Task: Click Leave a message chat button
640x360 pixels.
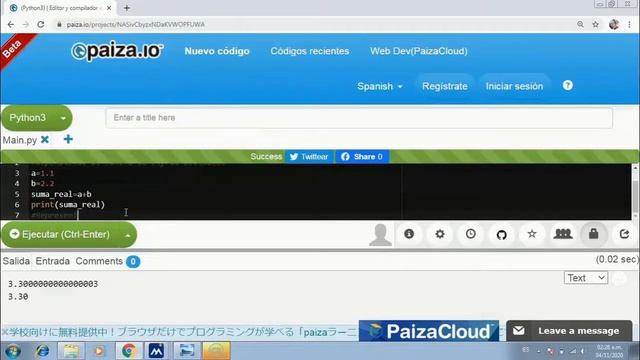Action: click(x=569, y=331)
